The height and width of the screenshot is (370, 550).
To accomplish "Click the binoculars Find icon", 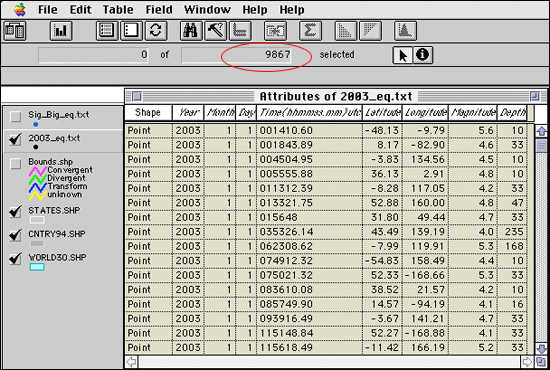I will [x=191, y=31].
